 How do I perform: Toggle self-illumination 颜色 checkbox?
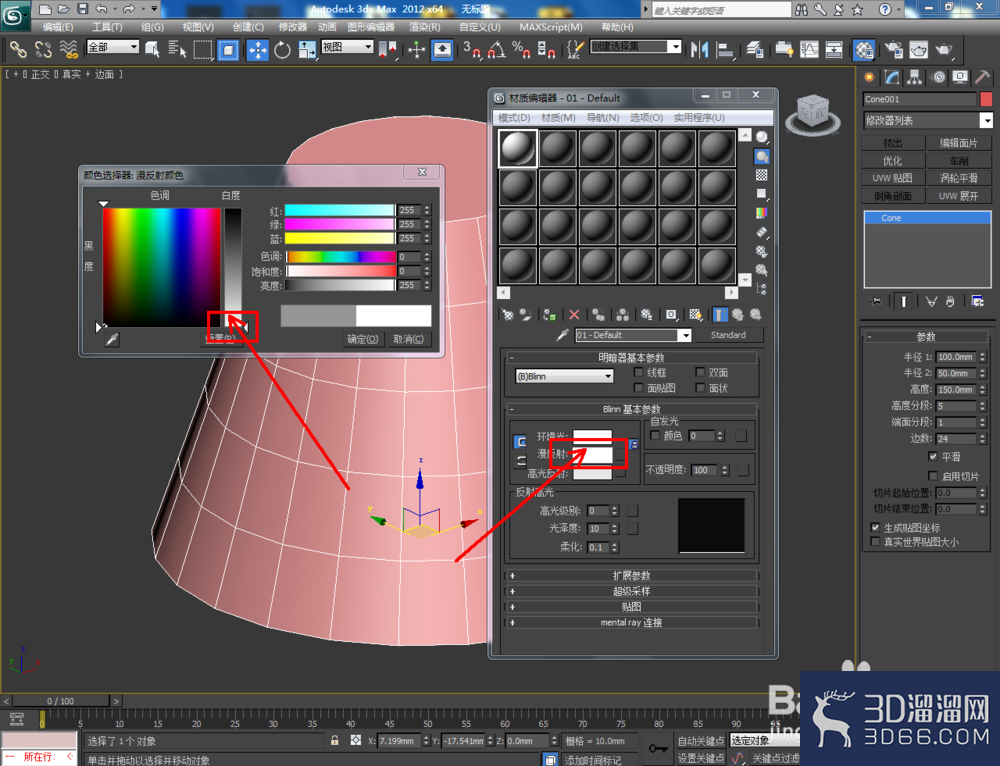pos(654,435)
